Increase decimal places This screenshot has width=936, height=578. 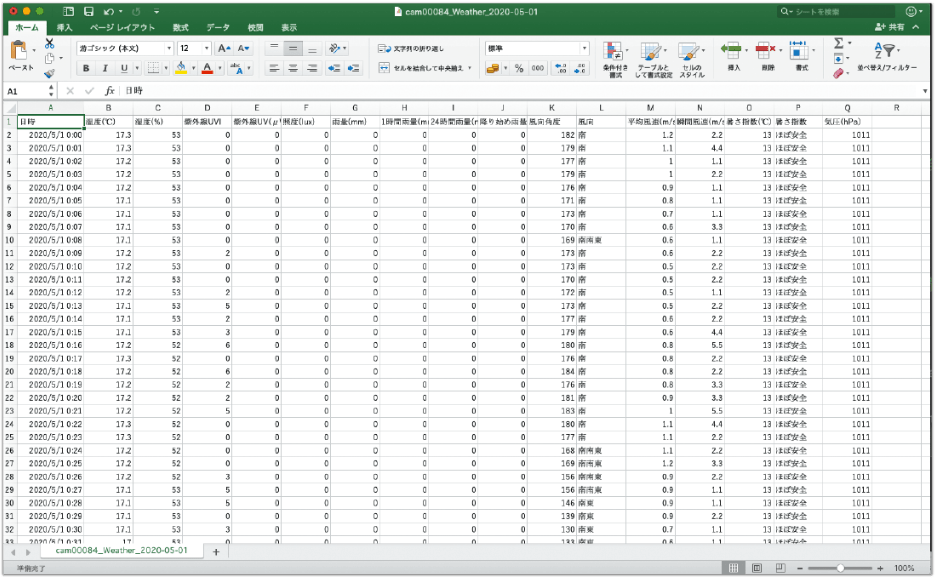pos(561,69)
